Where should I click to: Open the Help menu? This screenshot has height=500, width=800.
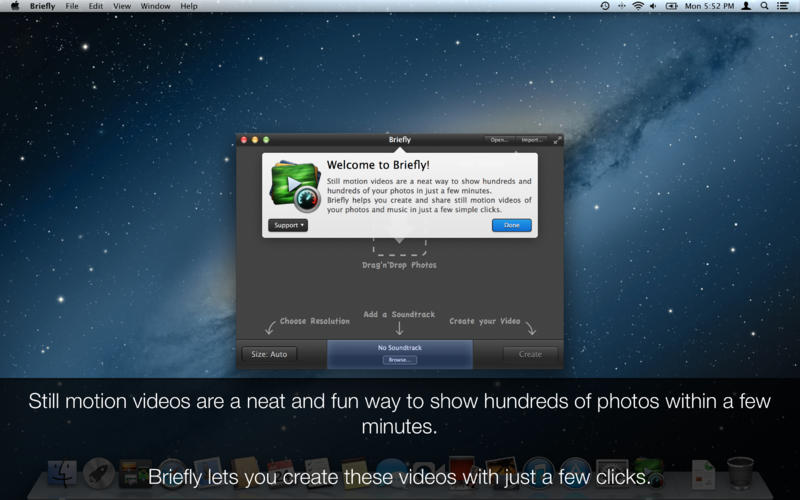tap(189, 6)
